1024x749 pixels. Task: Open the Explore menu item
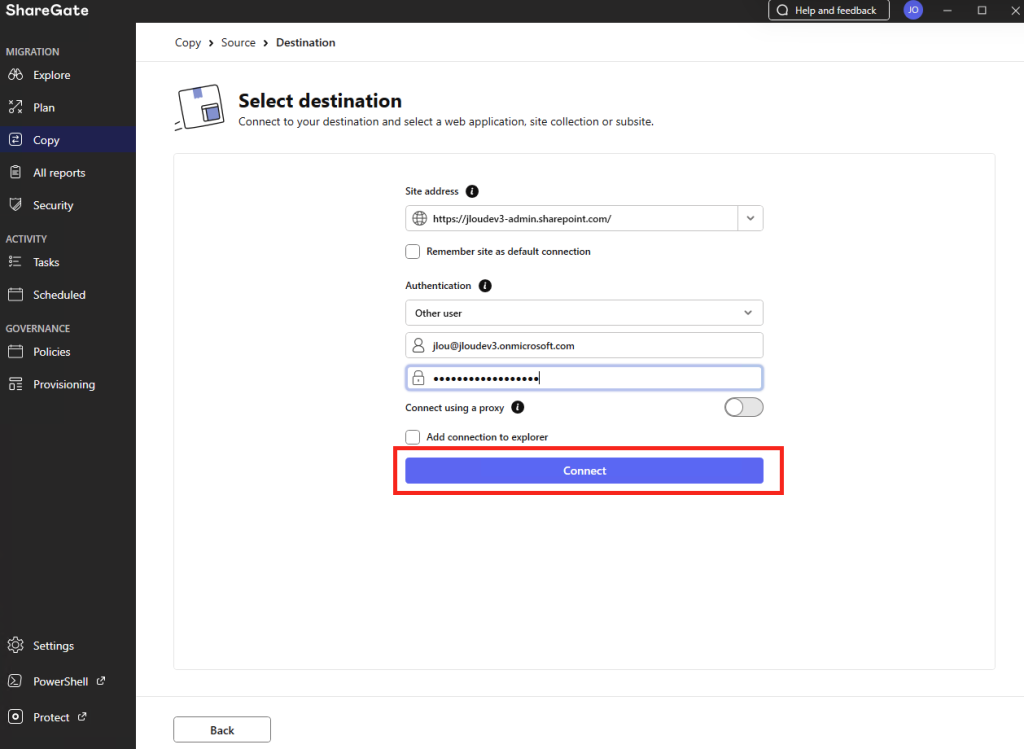[68, 75]
